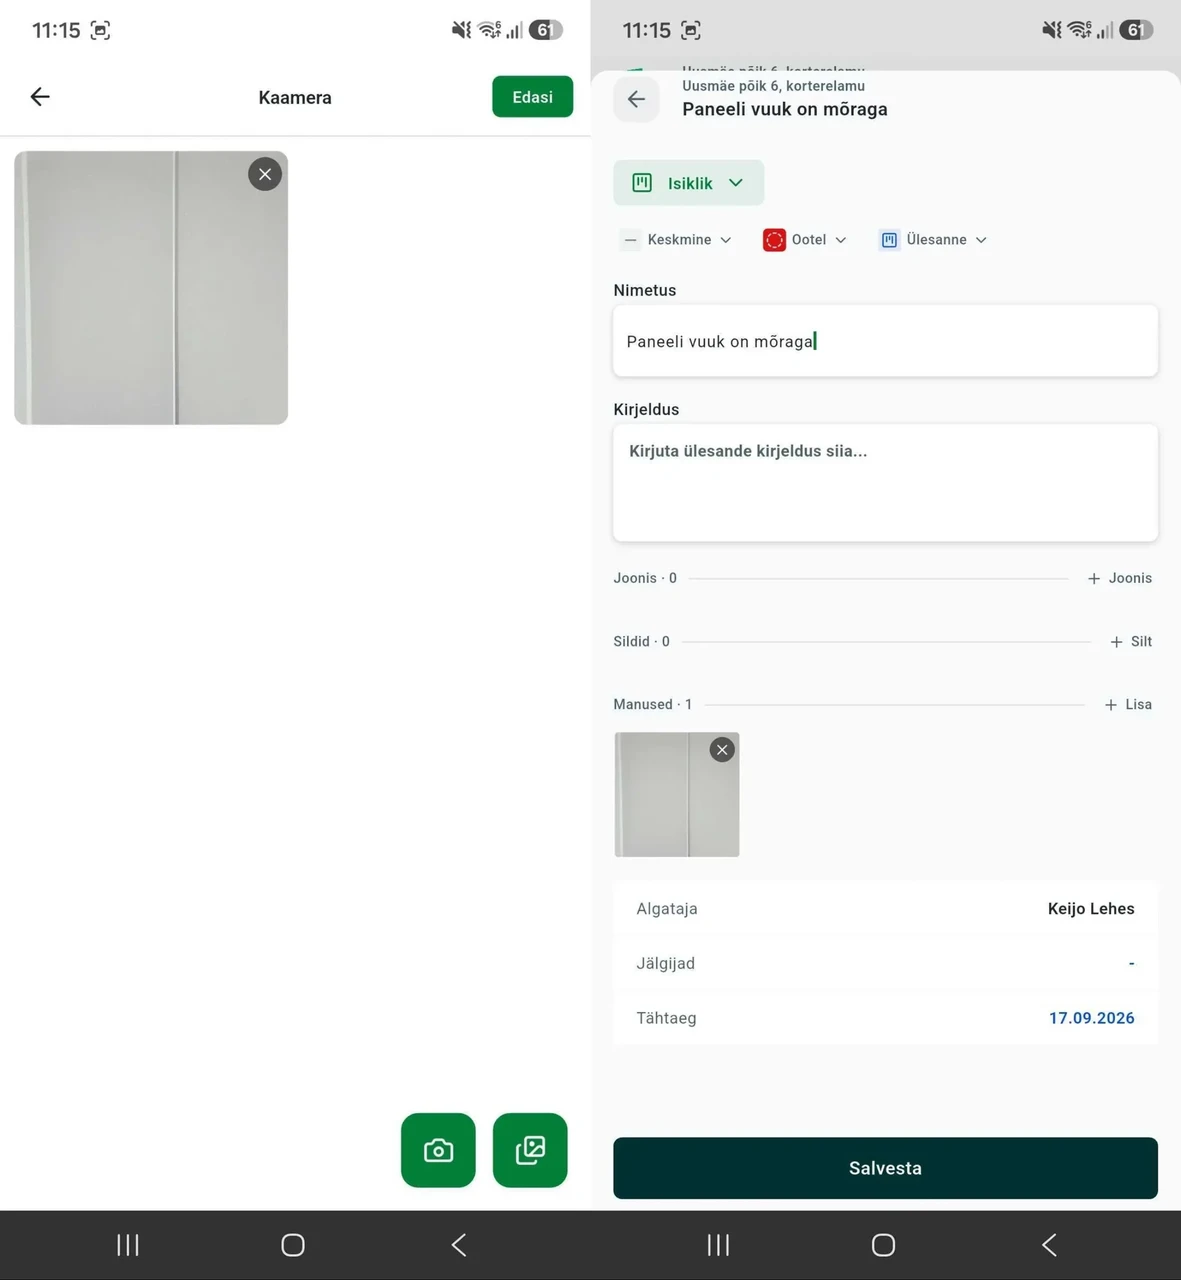Screen dimensions: 1181x1280
Task: Take a new photo with the camera button
Action: click(438, 1150)
